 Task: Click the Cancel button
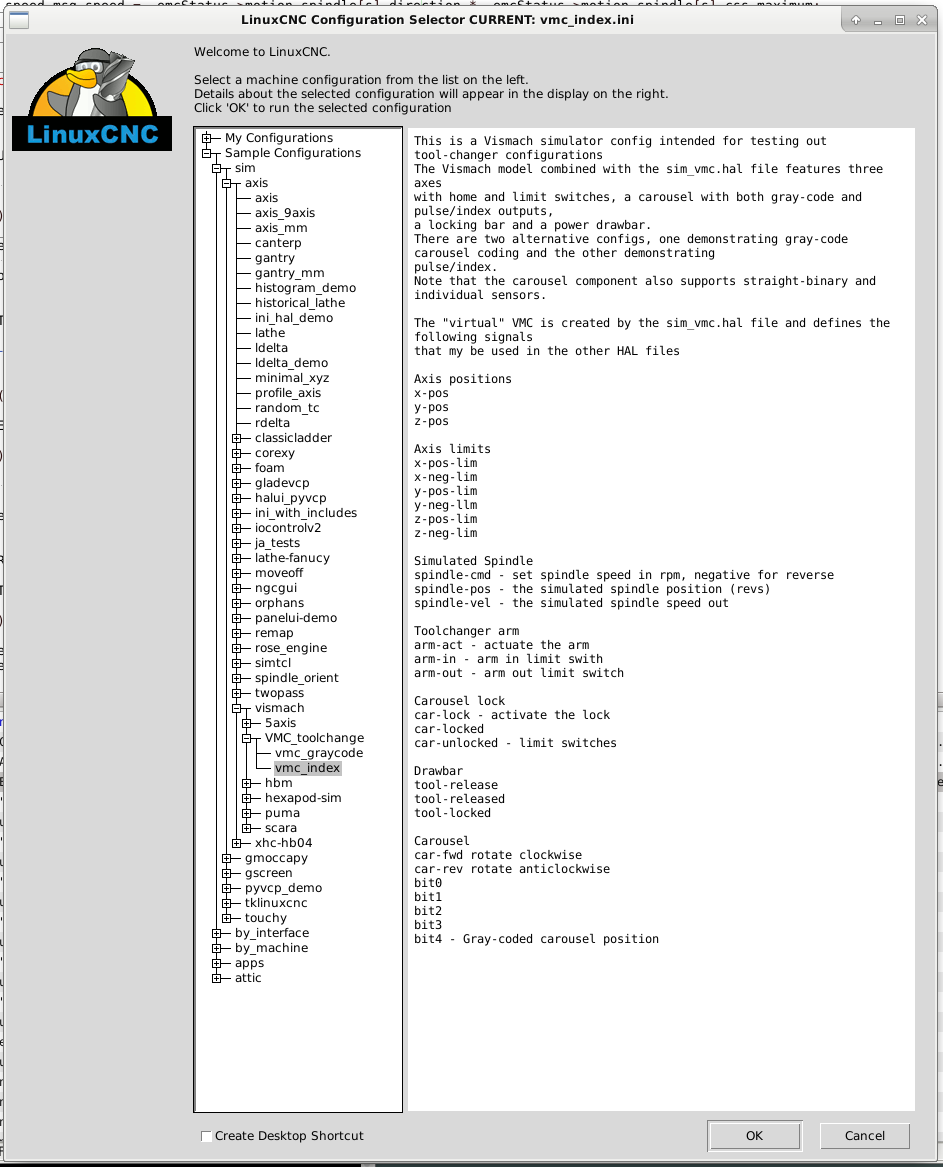[864, 1136]
